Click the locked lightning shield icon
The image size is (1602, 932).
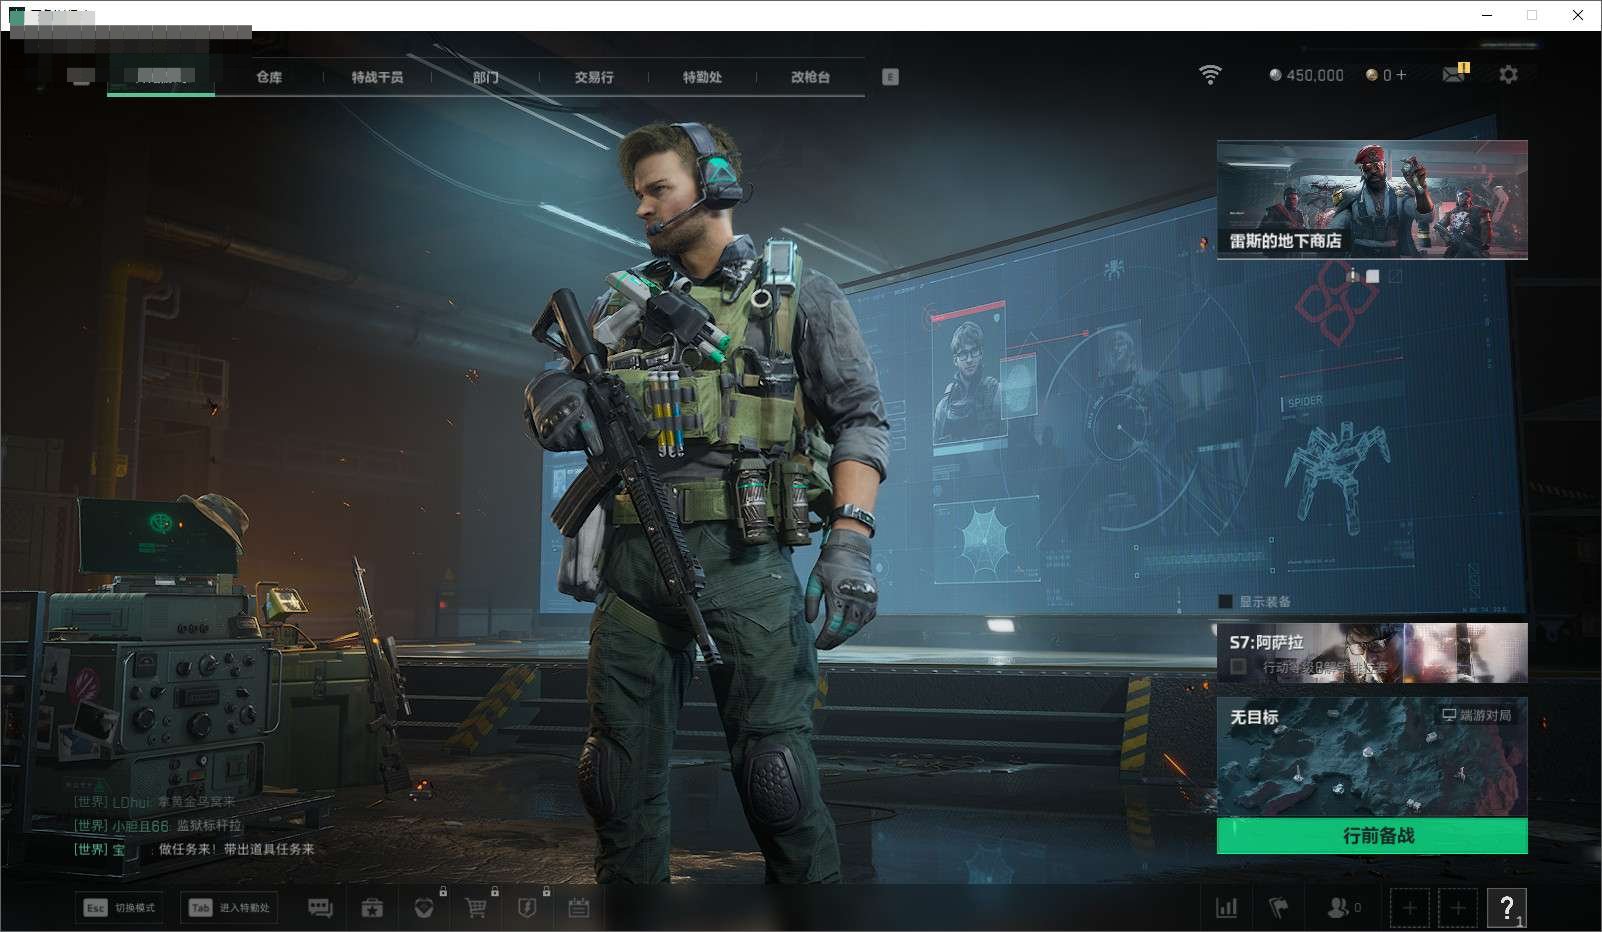527,908
